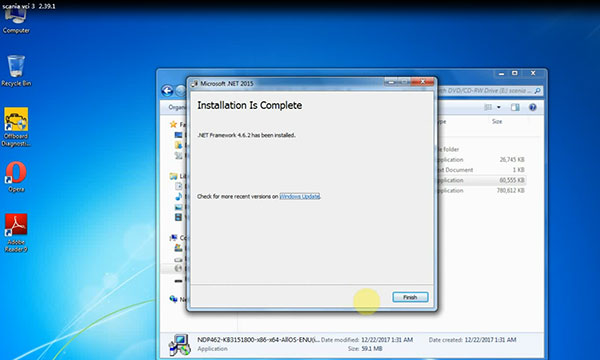600x360 pixels.
Task: Click the NDP462 installer details icon
Action: (x=179, y=344)
